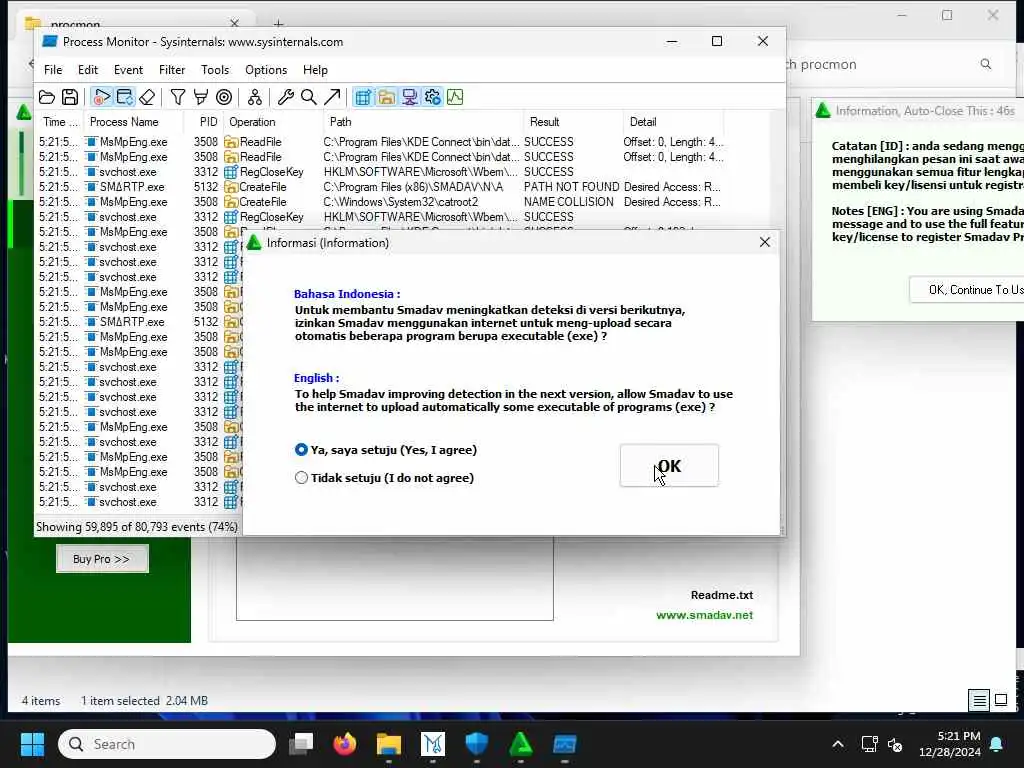Select the Include Process From Window target icon

224,97
